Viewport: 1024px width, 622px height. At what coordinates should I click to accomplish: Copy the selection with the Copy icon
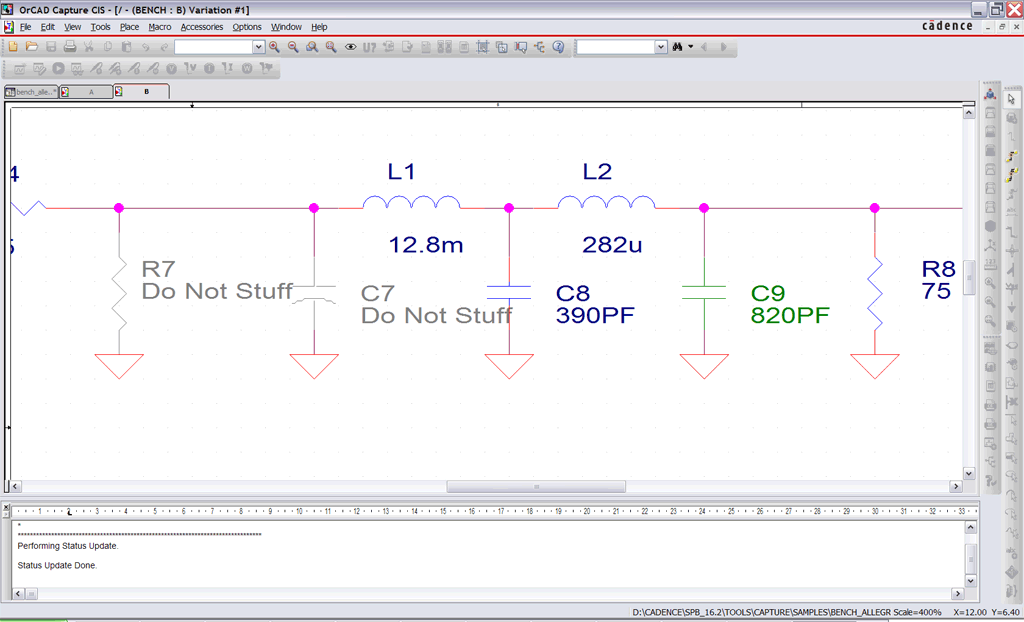coord(108,46)
